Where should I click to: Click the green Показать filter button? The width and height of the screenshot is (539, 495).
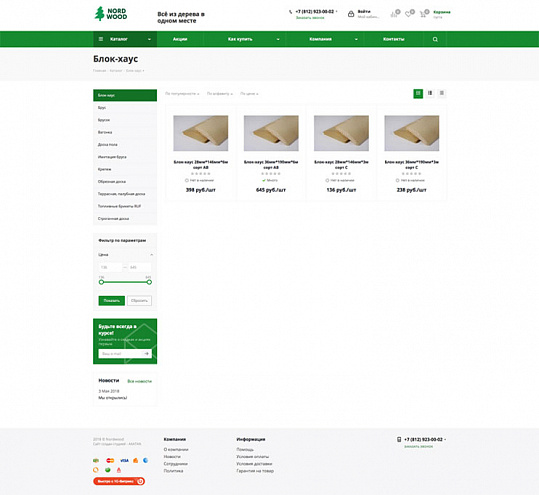(x=112, y=301)
